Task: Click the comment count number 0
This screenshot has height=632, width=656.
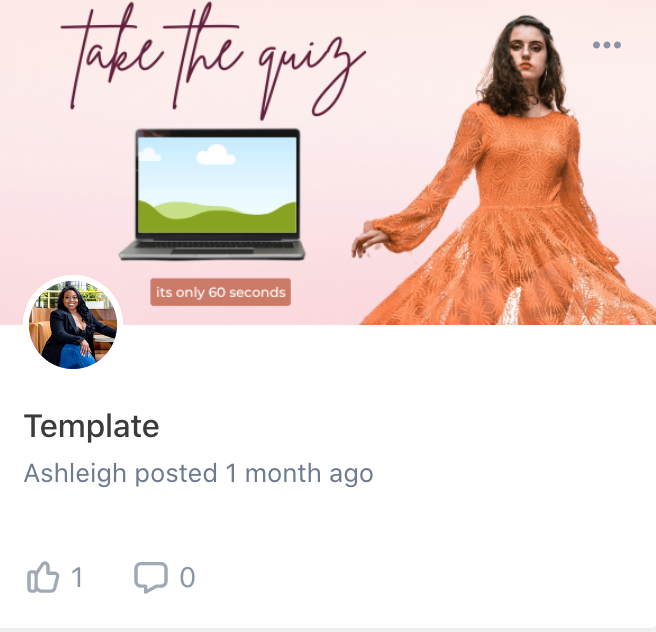Action: 187,578
